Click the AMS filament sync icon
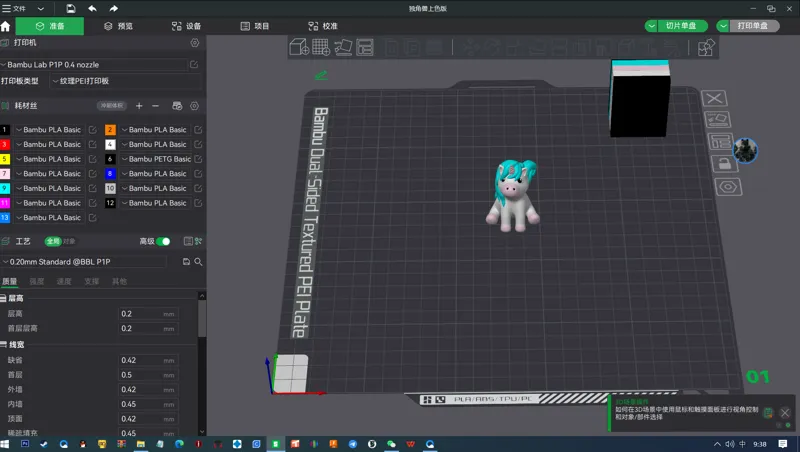 tap(177, 106)
